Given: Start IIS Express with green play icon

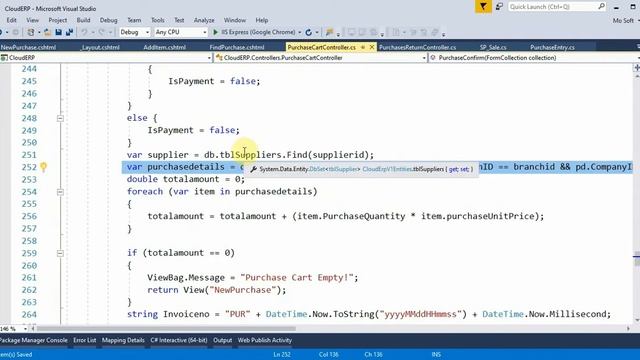Looking at the screenshot, I should pos(216,32).
